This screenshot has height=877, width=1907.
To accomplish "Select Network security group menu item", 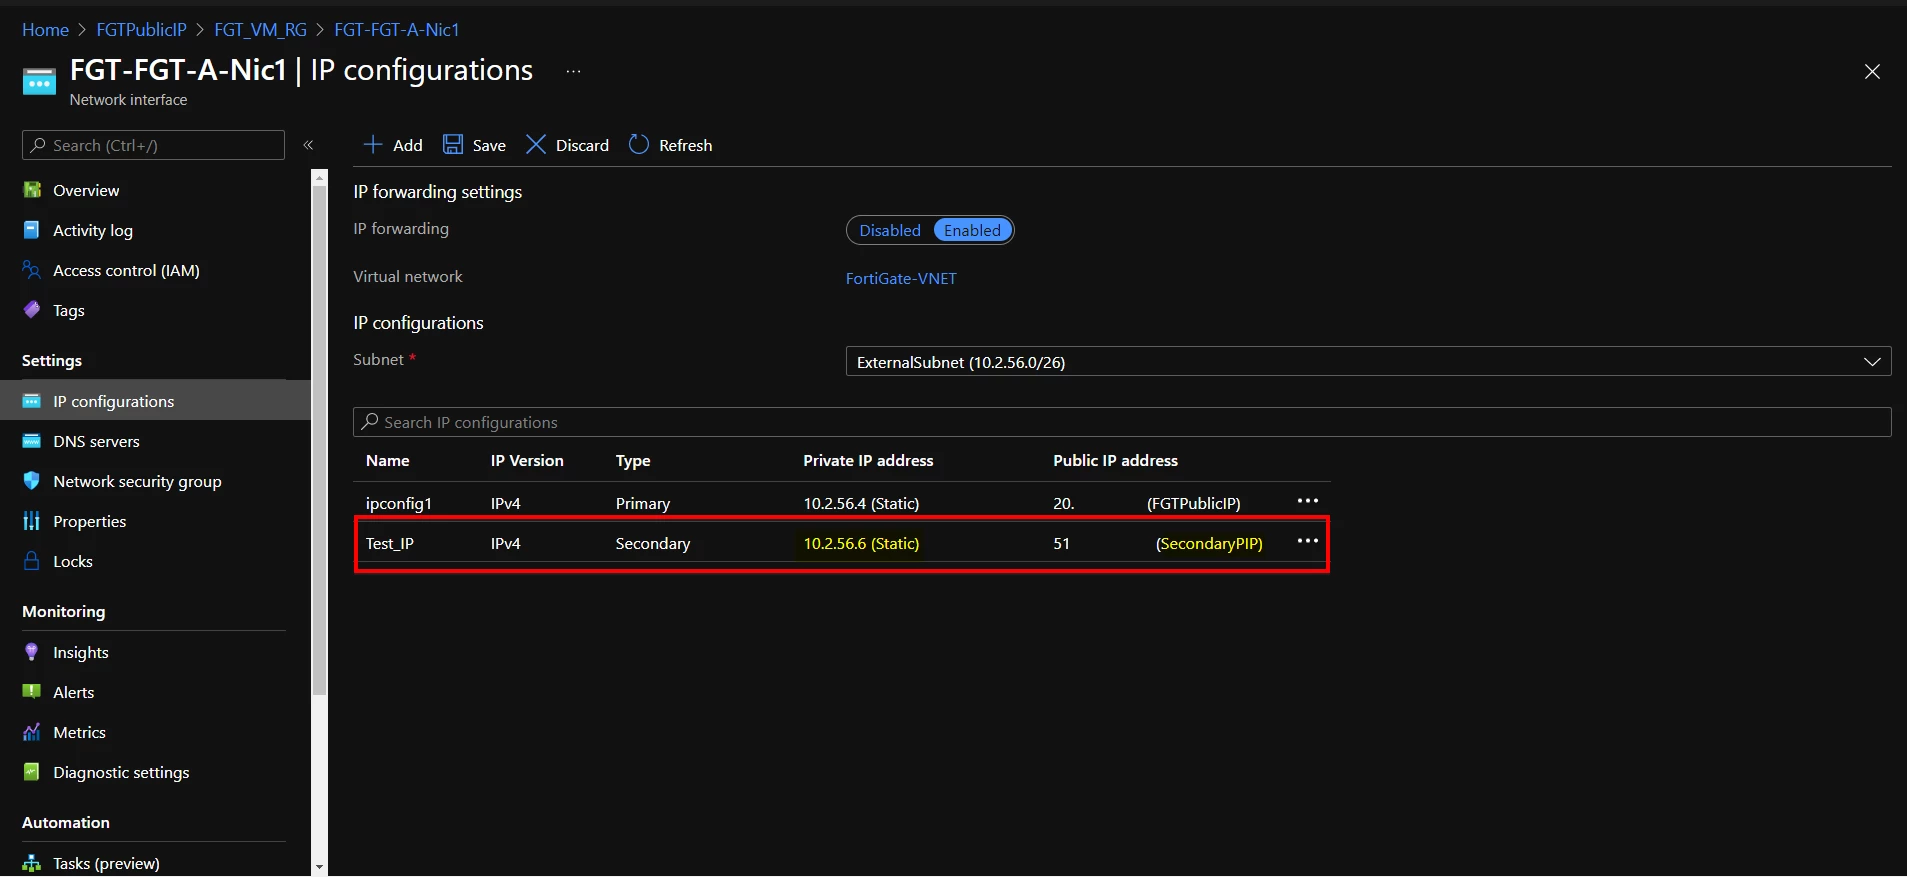I will (137, 481).
